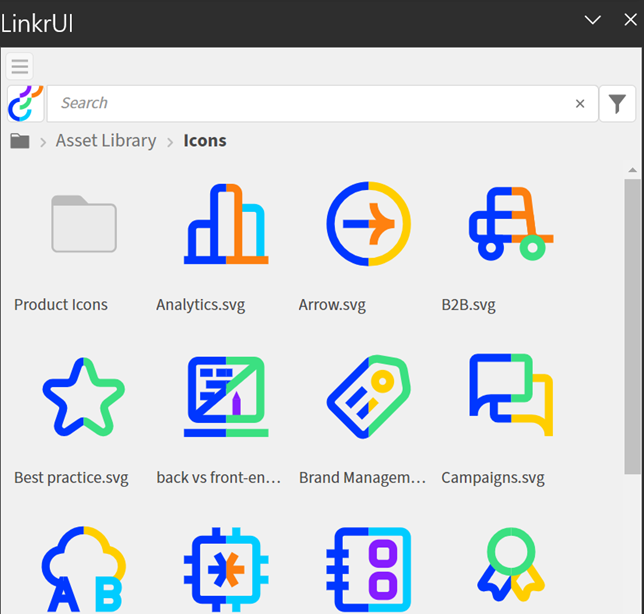The height and width of the screenshot is (614, 644).
Task: Collapse the LinkrUI panel with chevron
Action: 592,20
